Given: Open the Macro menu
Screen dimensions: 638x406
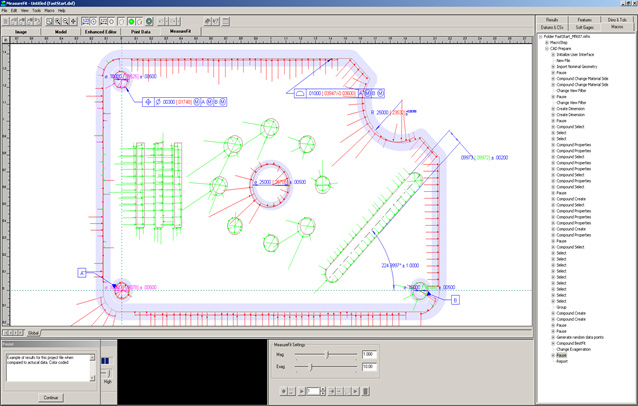Looking at the screenshot, I should click(49, 11).
